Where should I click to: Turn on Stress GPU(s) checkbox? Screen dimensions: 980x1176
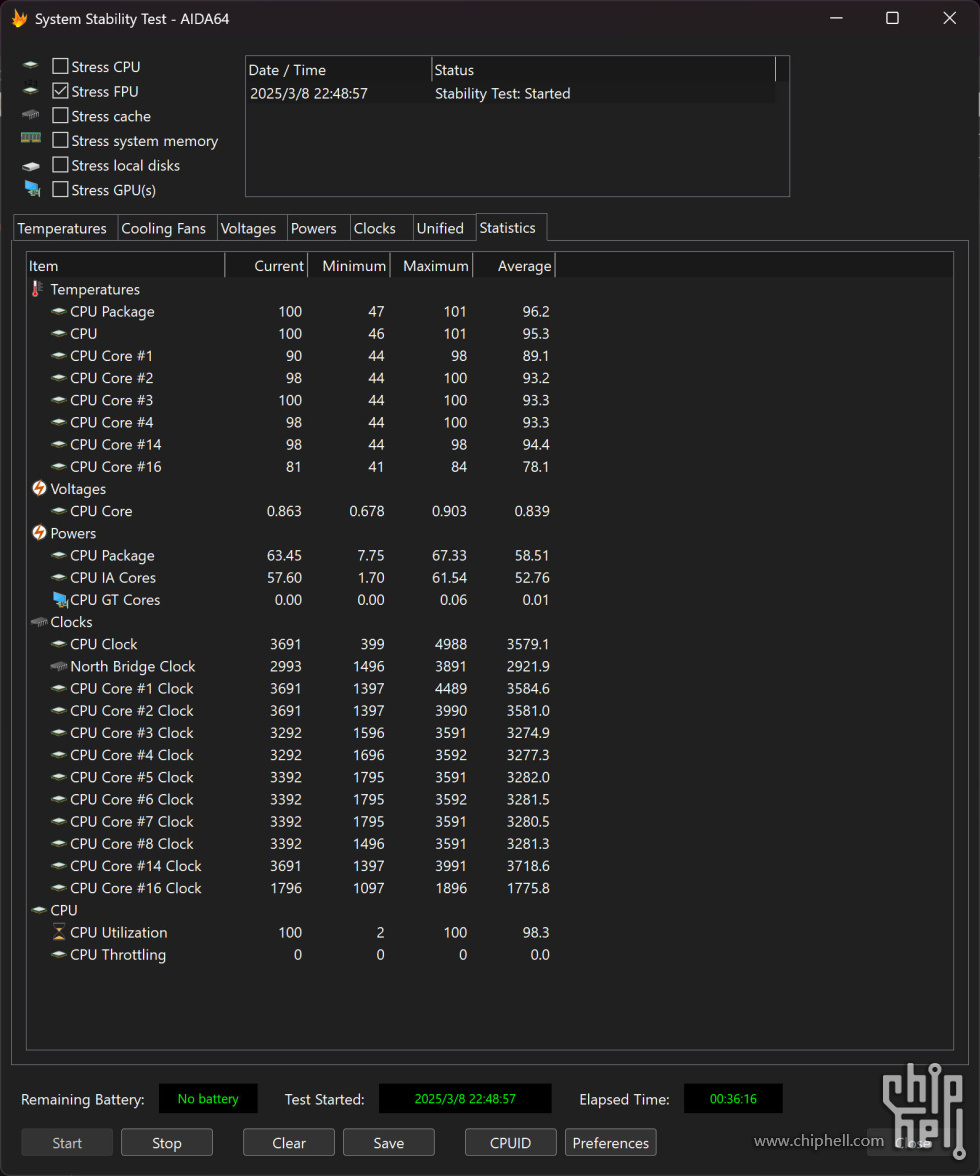60,190
